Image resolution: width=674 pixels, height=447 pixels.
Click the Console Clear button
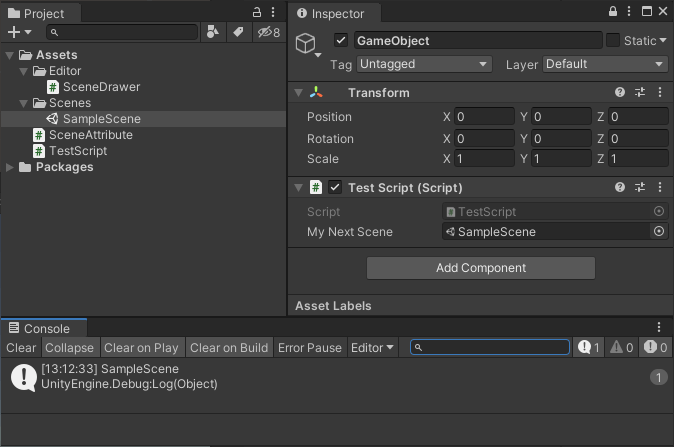pyautogui.click(x=21, y=347)
